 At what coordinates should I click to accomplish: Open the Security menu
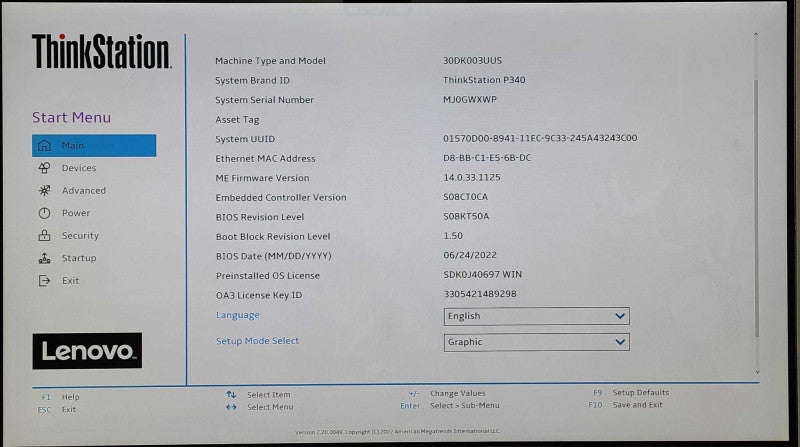pos(80,235)
